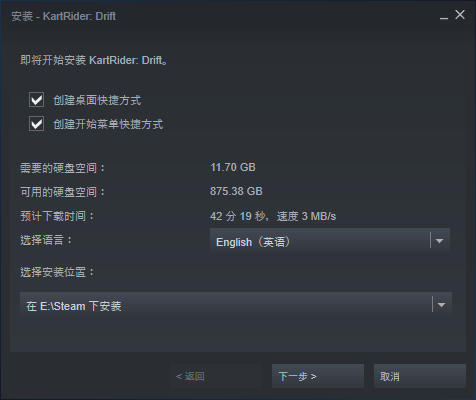Click the 875.38 GB available space value

236,191
